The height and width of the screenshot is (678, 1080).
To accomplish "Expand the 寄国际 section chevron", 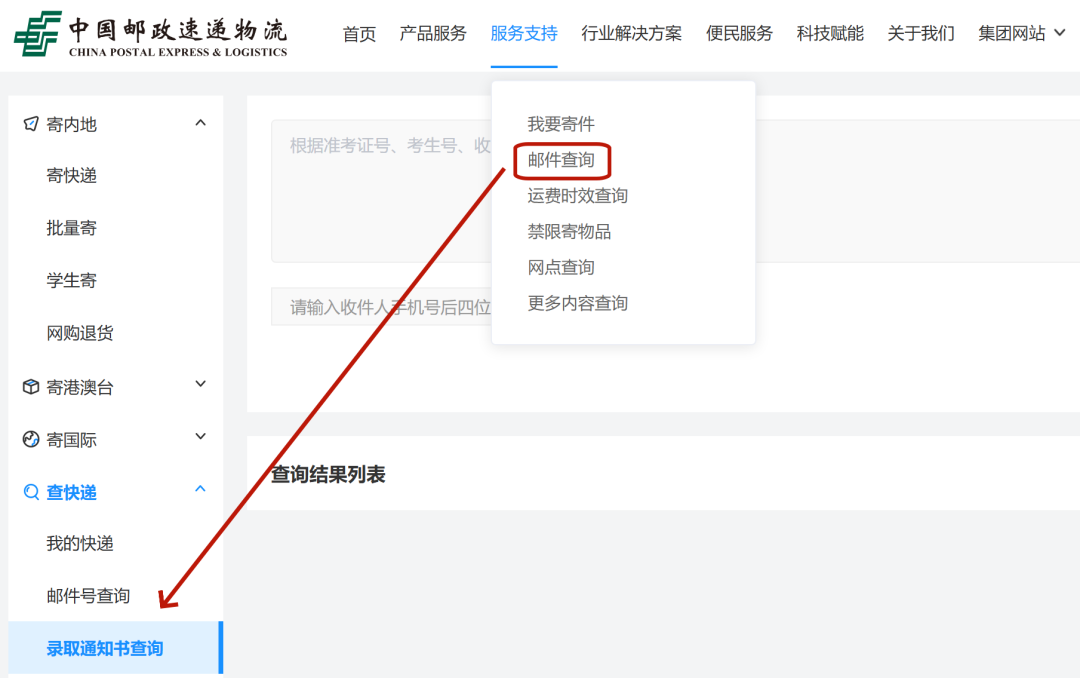I will click(x=200, y=437).
